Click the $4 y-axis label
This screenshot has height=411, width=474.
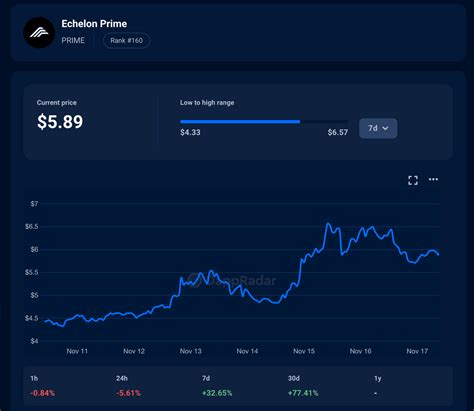pos(34,341)
